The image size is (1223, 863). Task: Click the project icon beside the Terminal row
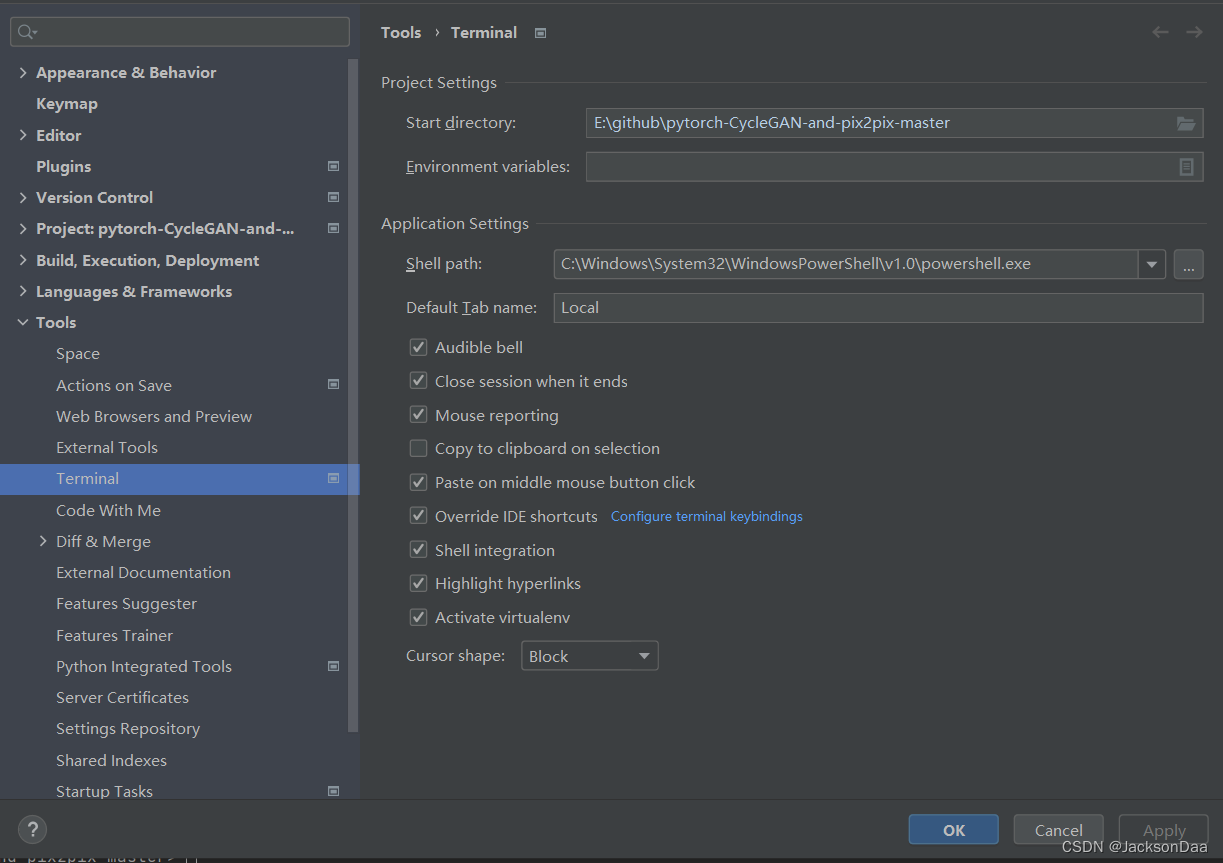[x=333, y=478]
